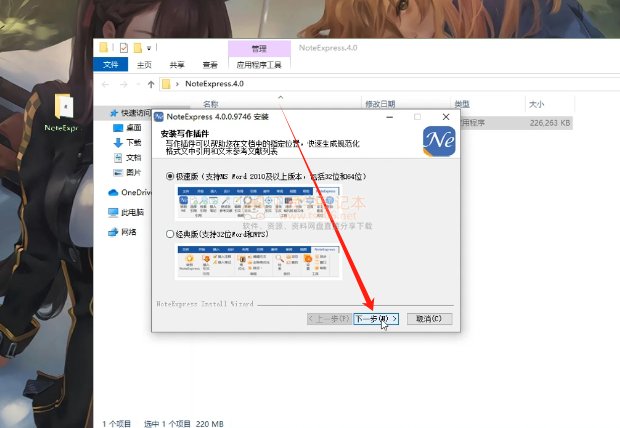Click the quick access toolbar folder icon
620x428 pixels.
(x=104, y=48)
